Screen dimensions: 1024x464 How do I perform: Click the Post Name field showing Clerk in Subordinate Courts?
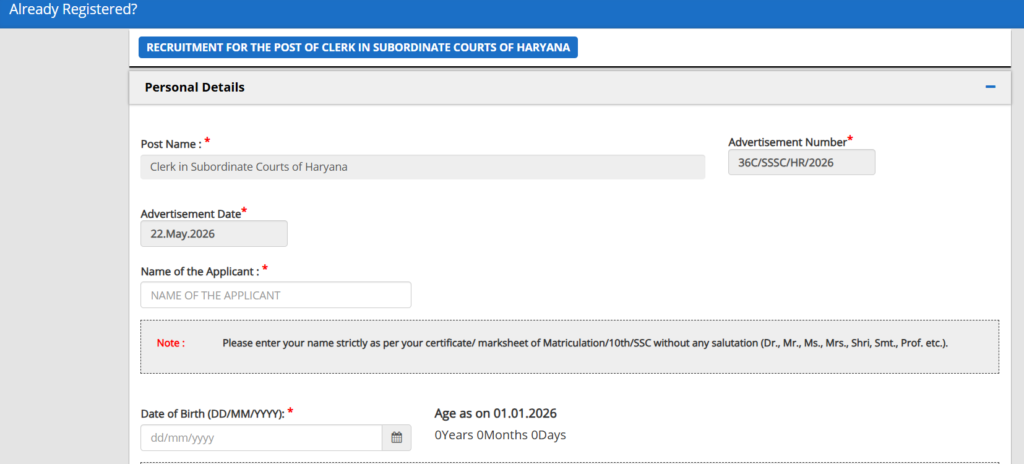click(423, 167)
